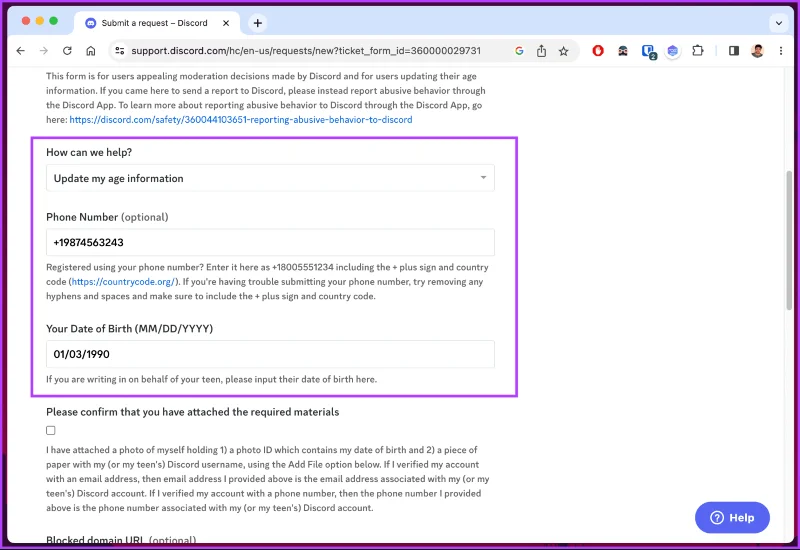This screenshot has width=800, height=550.
Task: Reload the page with refresh icon
Action: pyautogui.click(x=67, y=51)
